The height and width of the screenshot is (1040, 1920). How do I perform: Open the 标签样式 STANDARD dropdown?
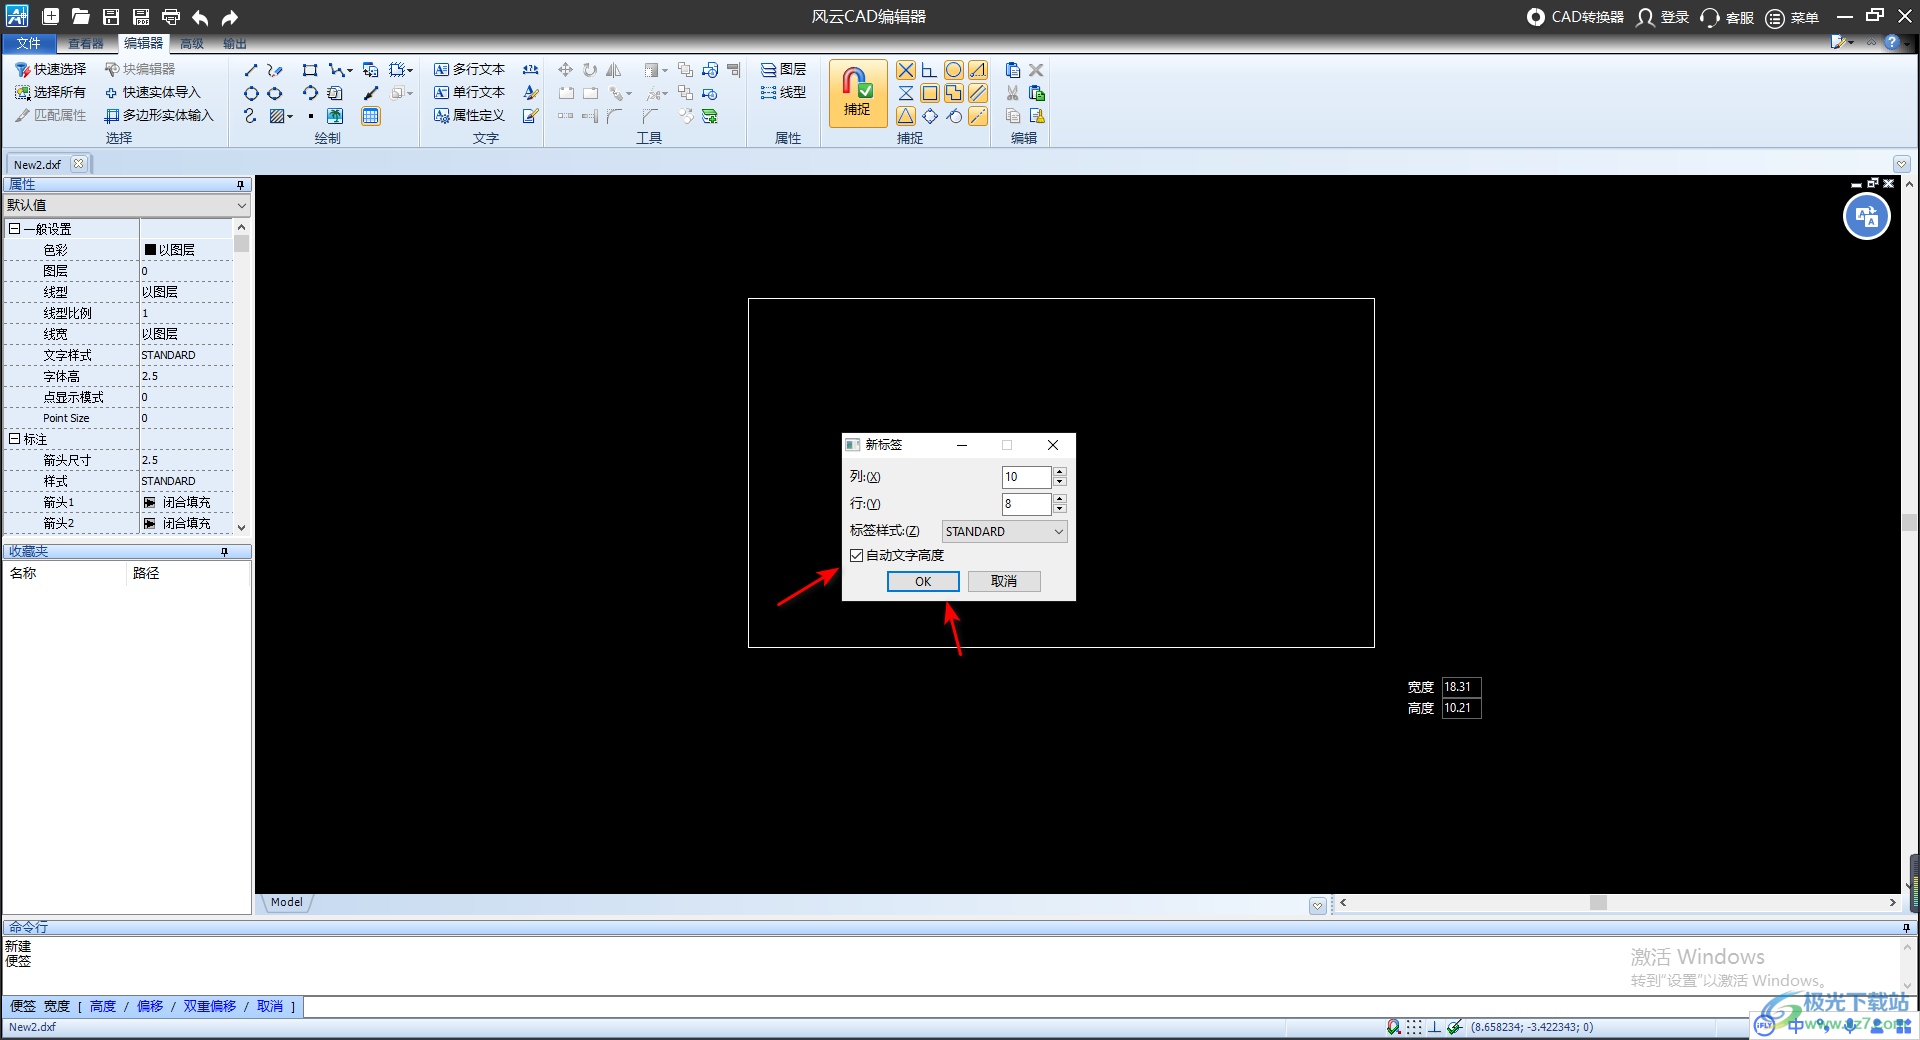tap(1004, 532)
